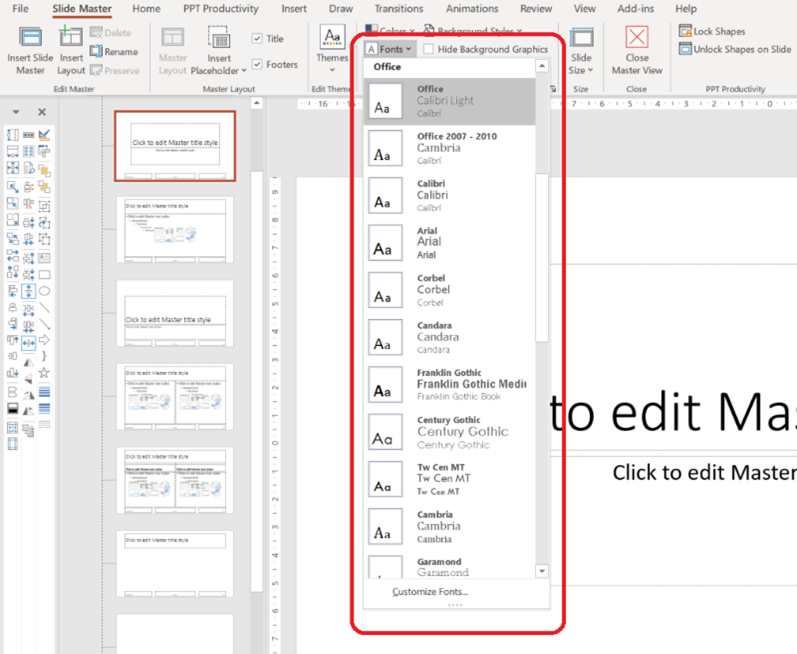The image size is (797, 654).
Task: Select the oval shape tool in side toolbar
Action: click(45, 291)
